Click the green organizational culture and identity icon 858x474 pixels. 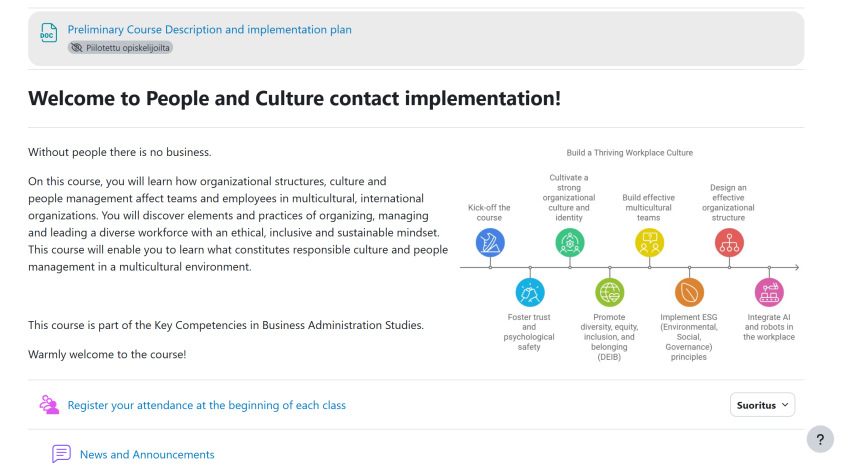[569, 242]
